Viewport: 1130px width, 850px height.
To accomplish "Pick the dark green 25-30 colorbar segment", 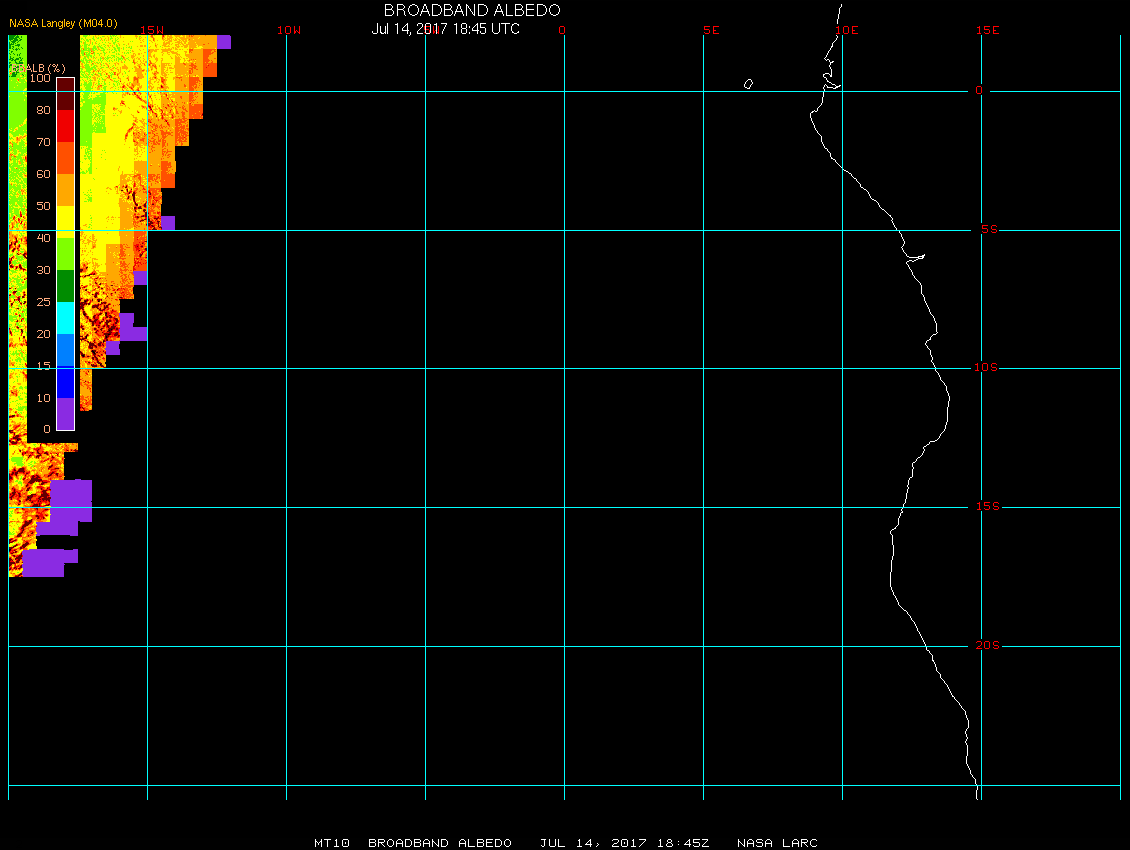I will coord(66,286).
